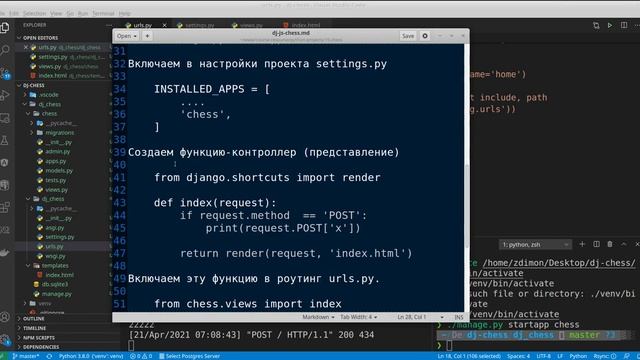Switch to the index.html editor tab
640x360 pixels.
(305, 25)
